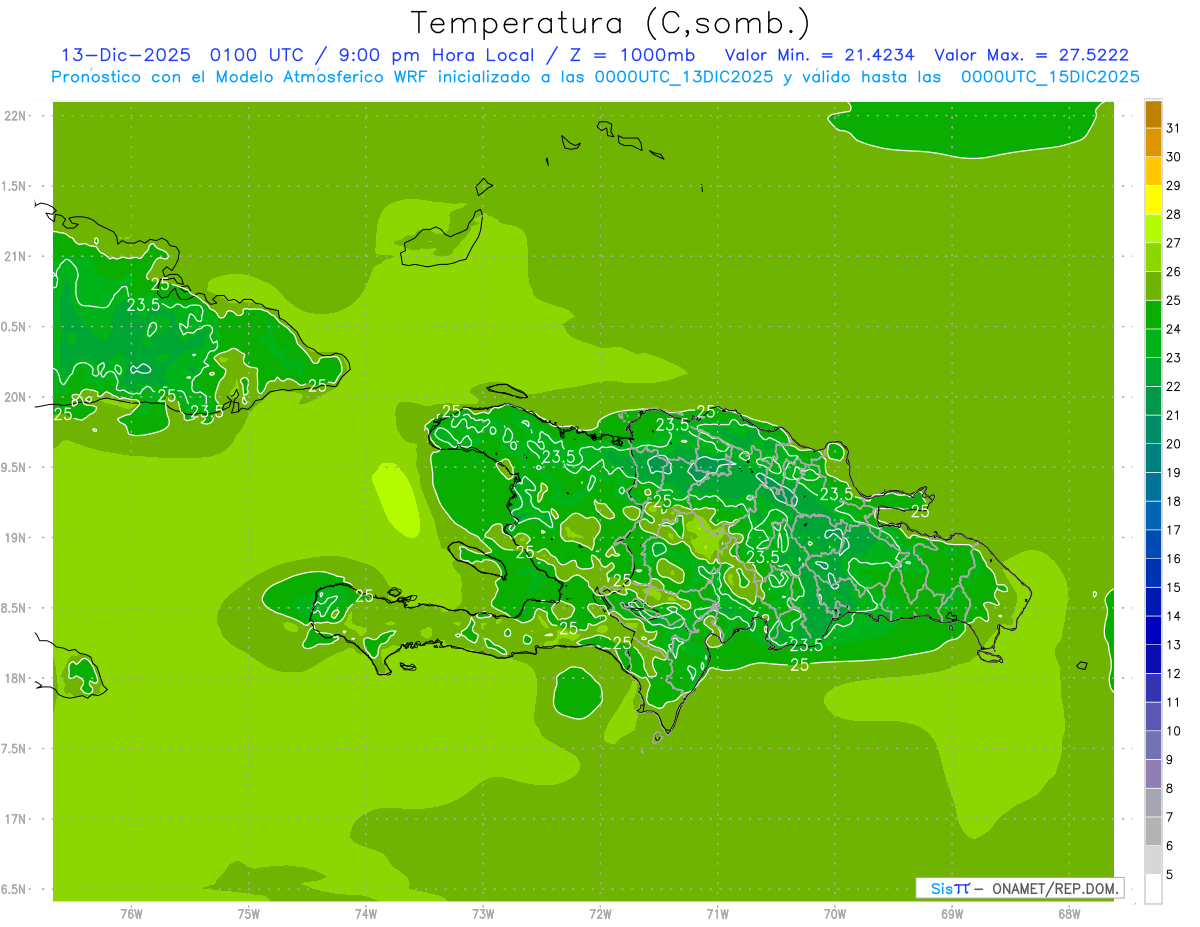Image resolution: width=1200 pixels, height=927 pixels.
Task: Select the 'Z = 1000mb' level text
Action: 632,55
